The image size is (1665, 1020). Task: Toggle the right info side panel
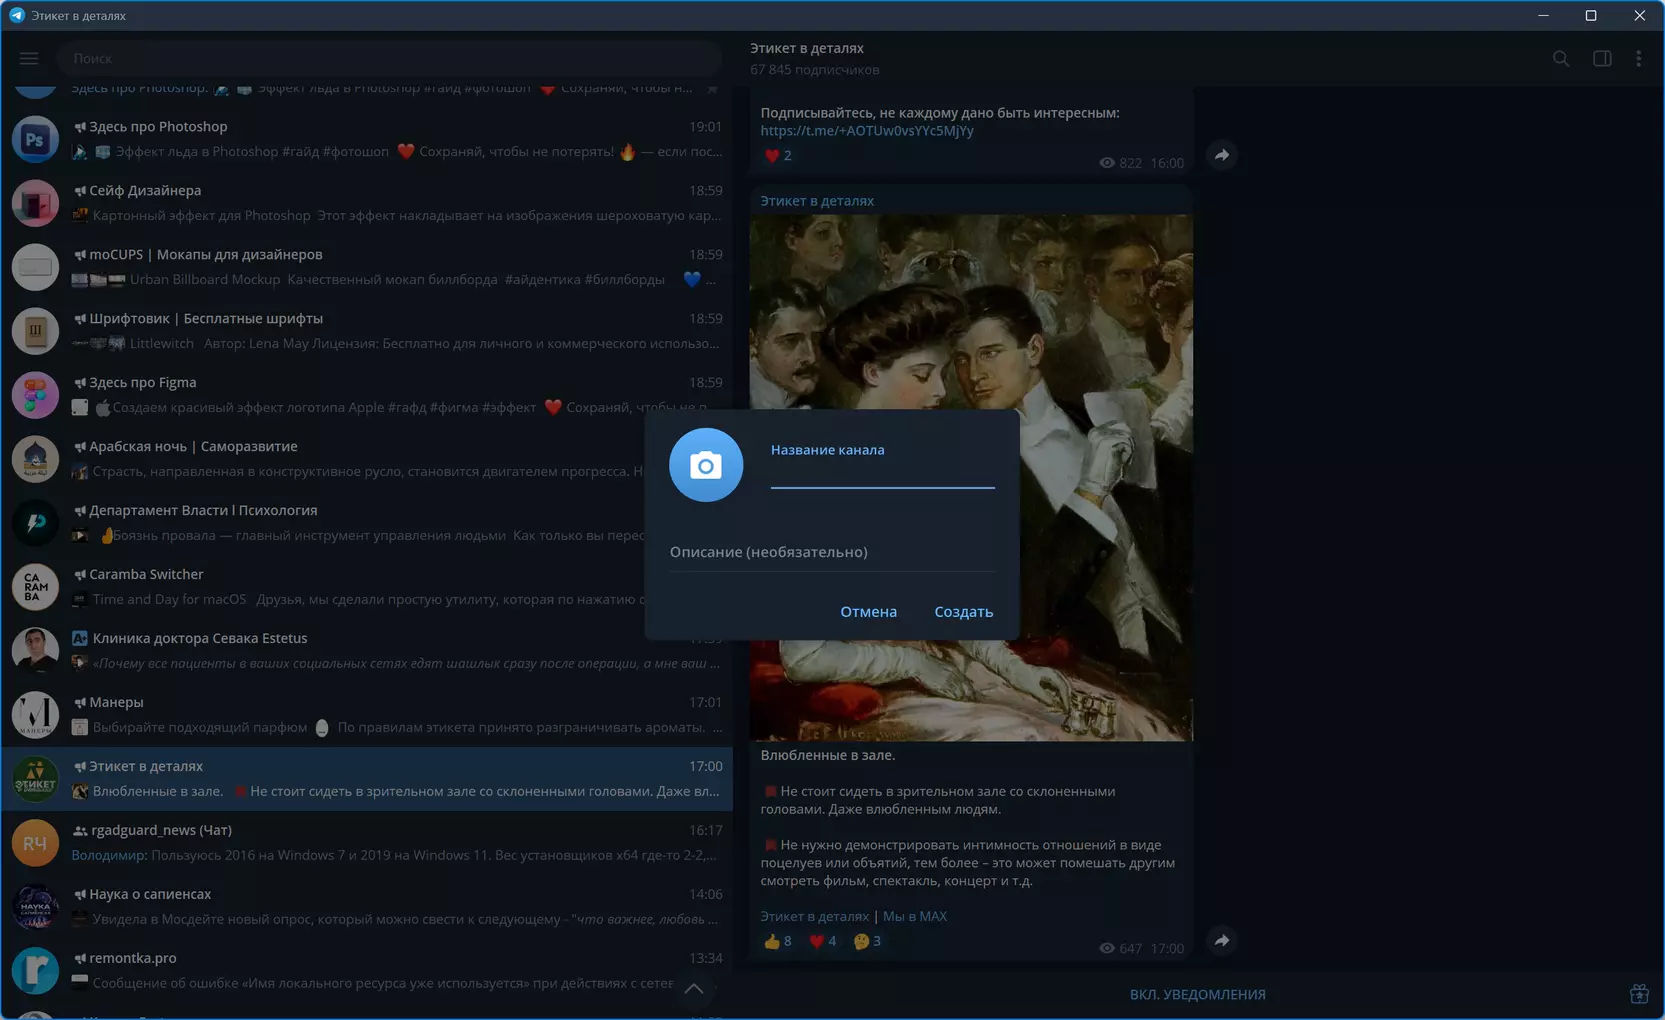pyautogui.click(x=1602, y=59)
